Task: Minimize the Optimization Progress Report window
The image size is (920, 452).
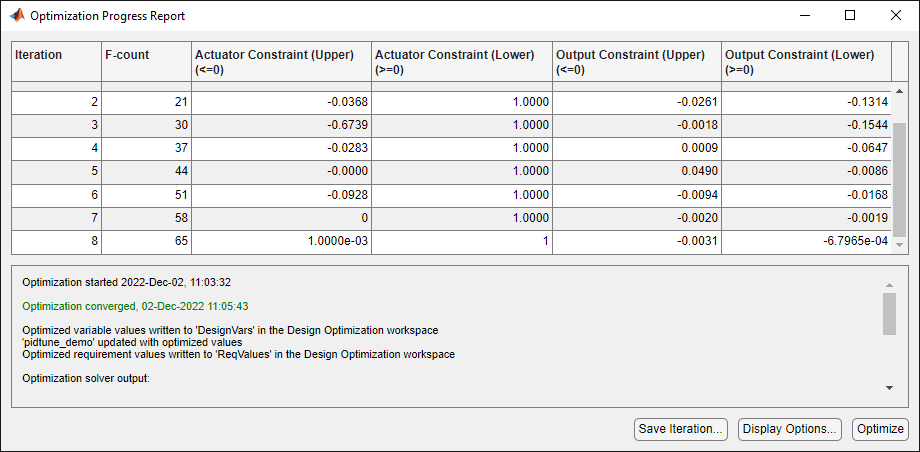Action: point(804,16)
